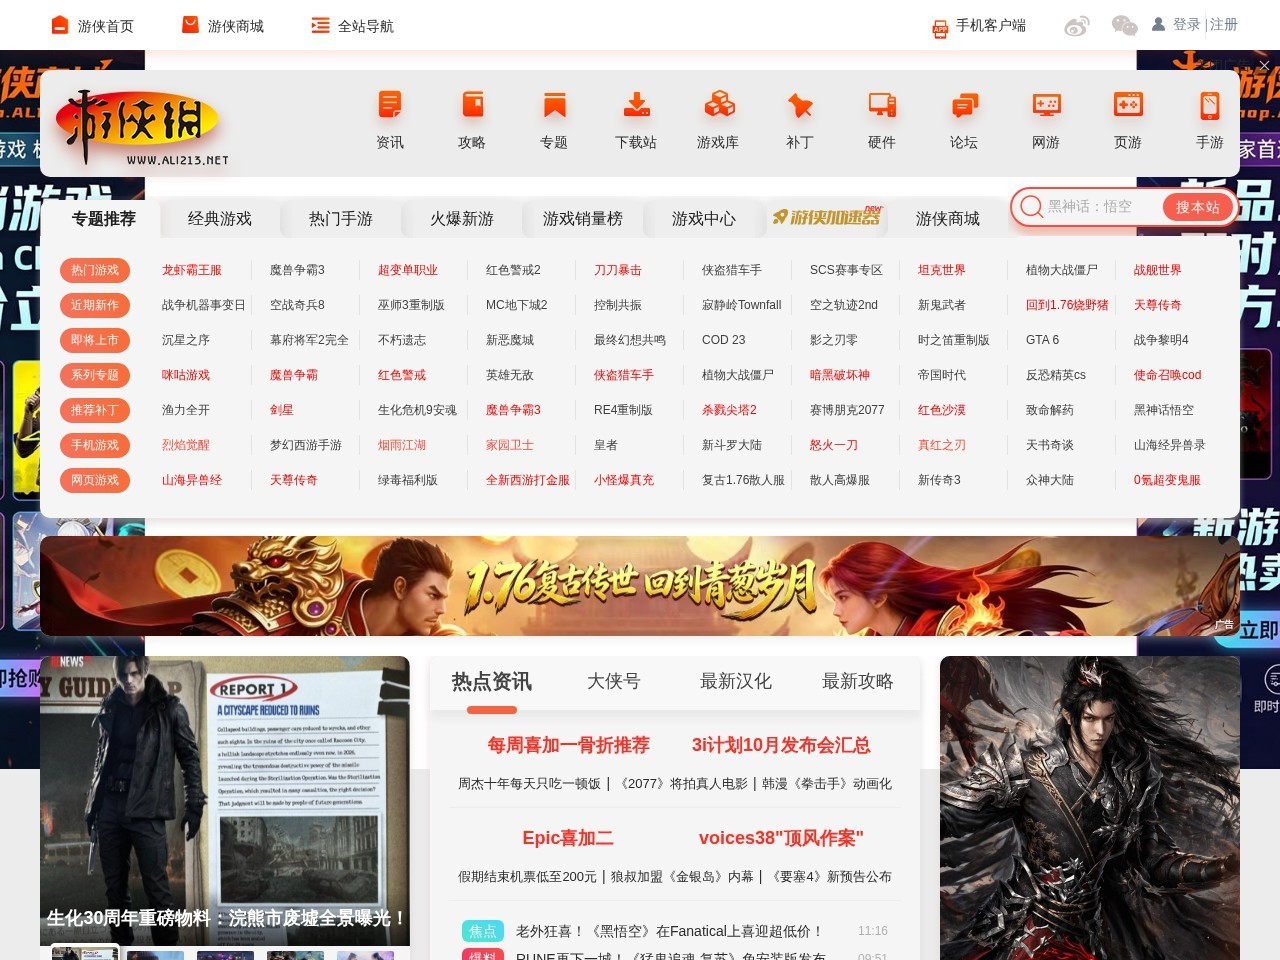Image resolution: width=1280 pixels, height=960 pixels.
Task: Click the 近期新作 category button
Action: (x=95, y=305)
